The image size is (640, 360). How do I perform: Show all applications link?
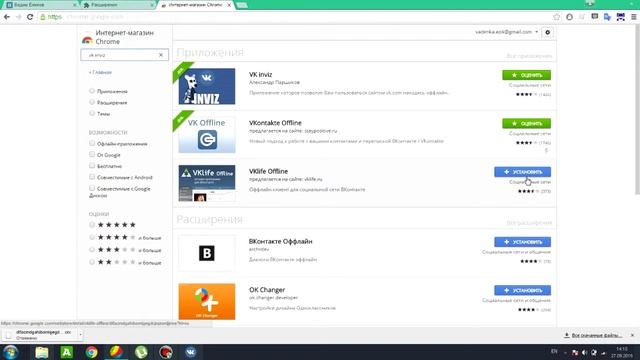pyautogui.click(x=529, y=56)
